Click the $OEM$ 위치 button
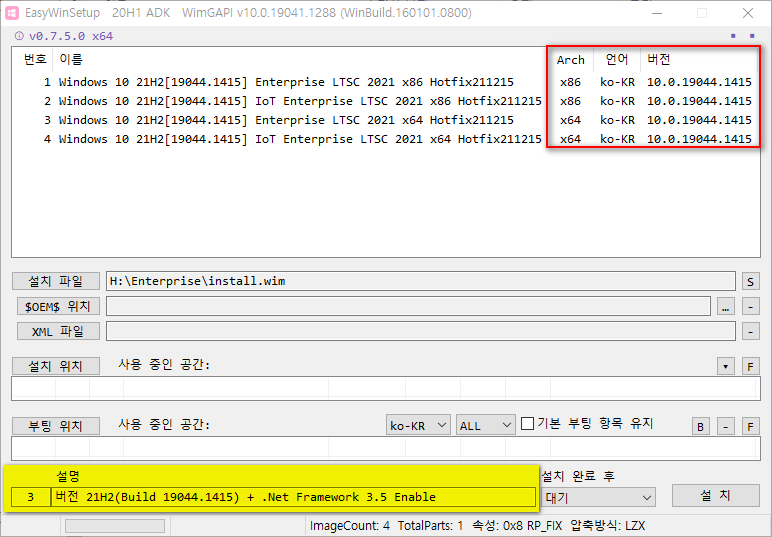Screen dimensions: 772x537 58,306
